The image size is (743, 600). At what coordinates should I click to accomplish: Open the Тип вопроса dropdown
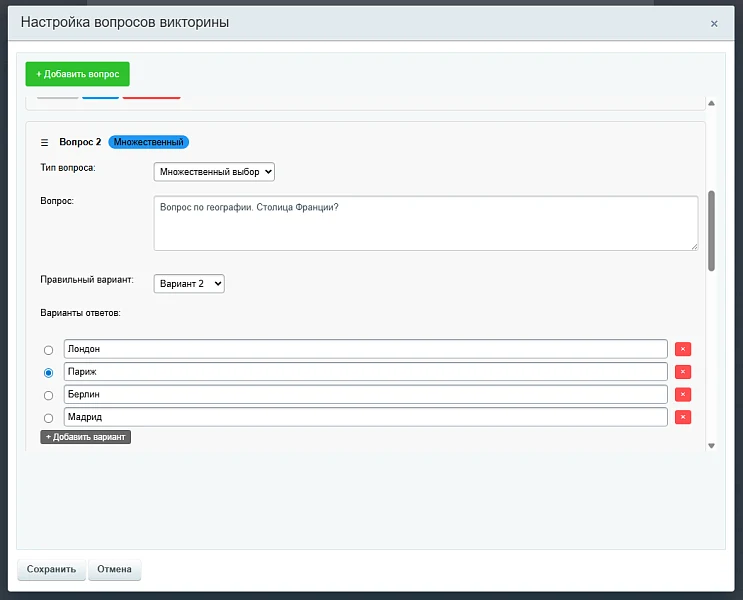tap(214, 172)
